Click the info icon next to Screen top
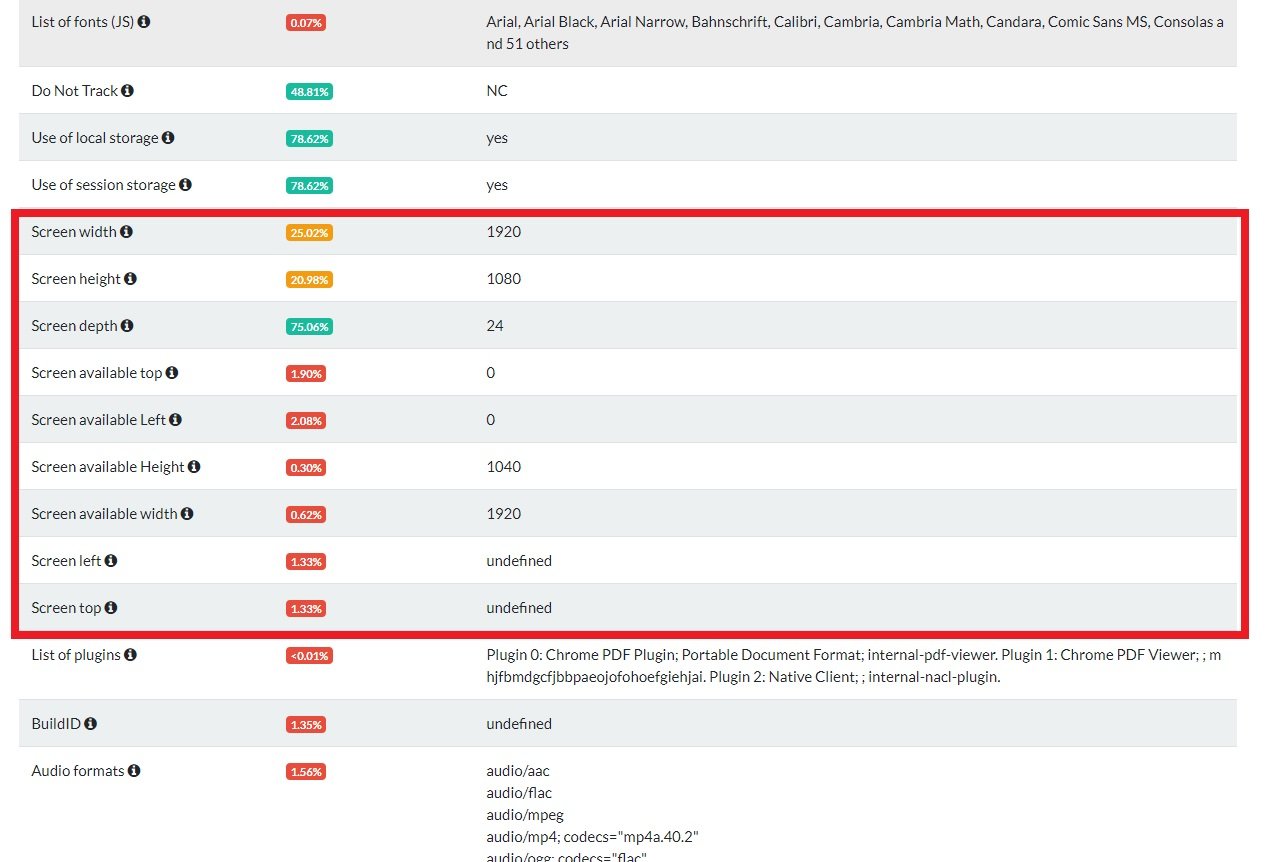The height and width of the screenshot is (862, 1285). (x=111, y=608)
